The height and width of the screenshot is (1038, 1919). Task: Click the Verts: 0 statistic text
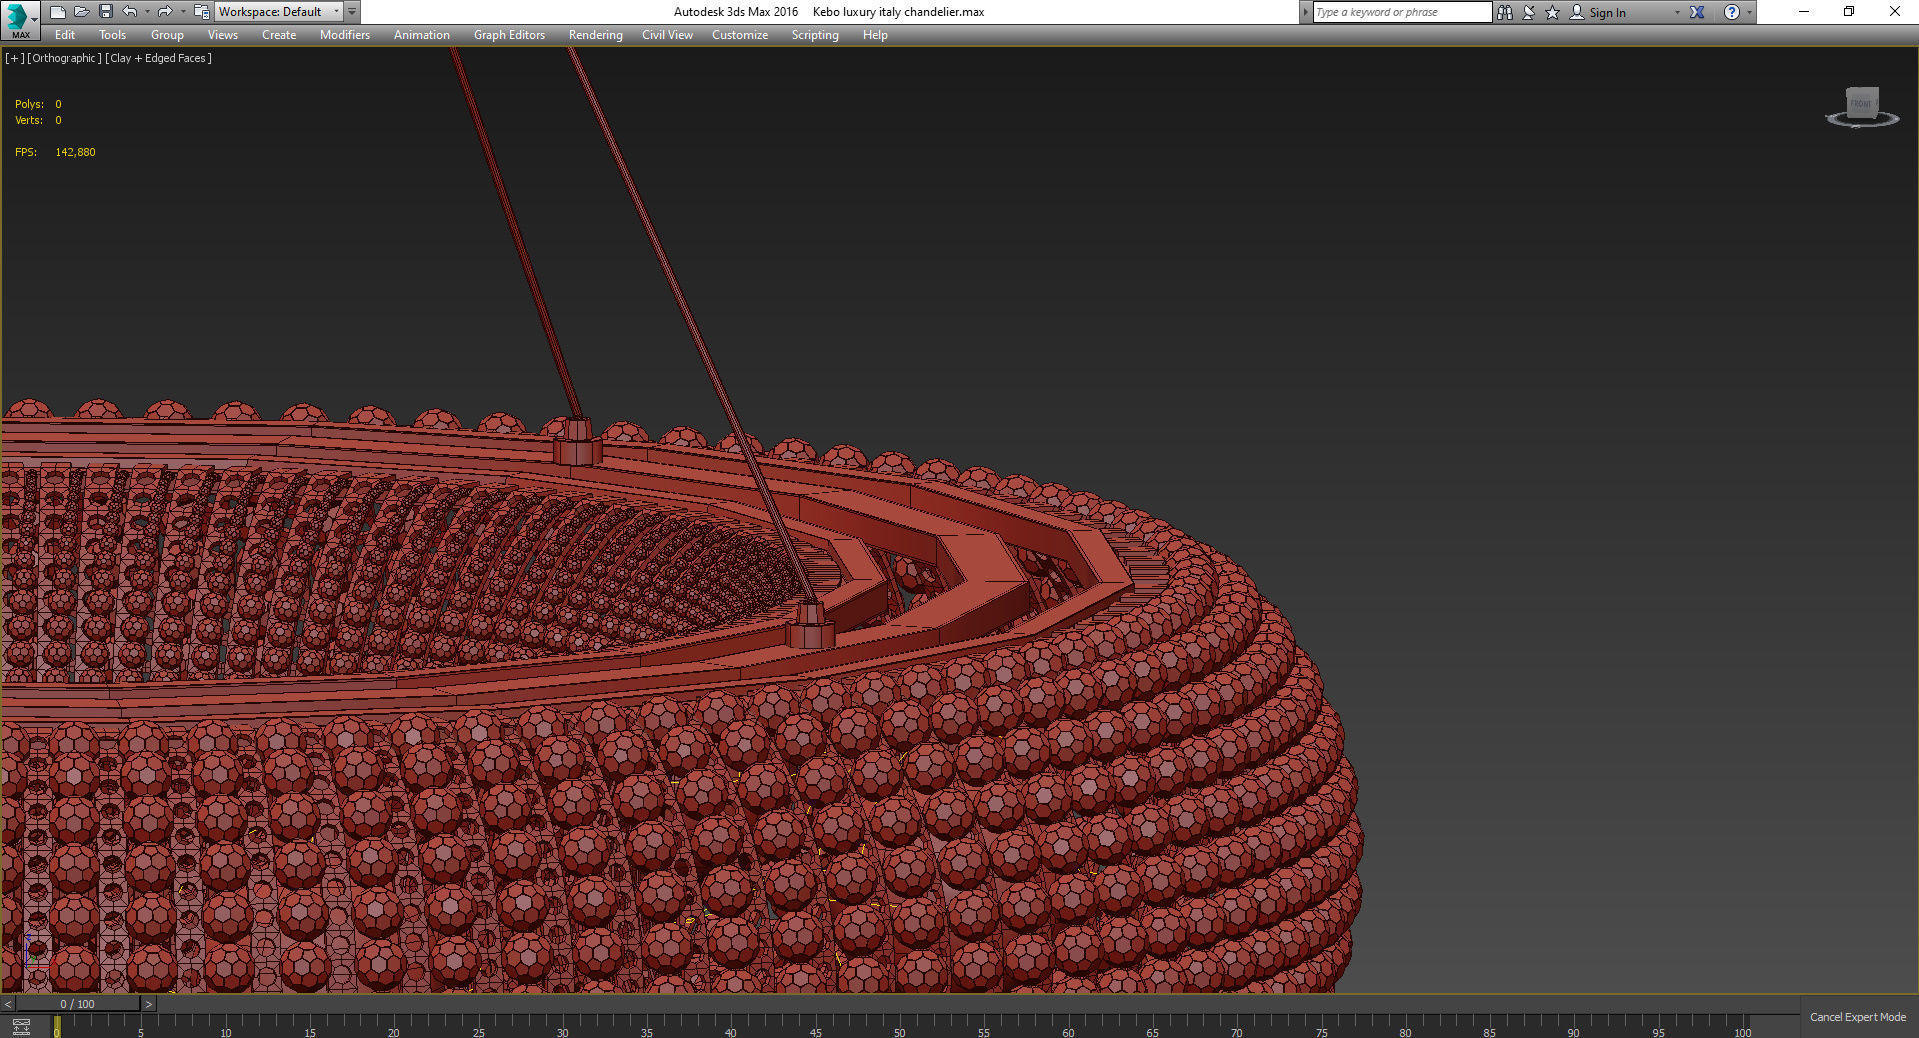[38, 120]
